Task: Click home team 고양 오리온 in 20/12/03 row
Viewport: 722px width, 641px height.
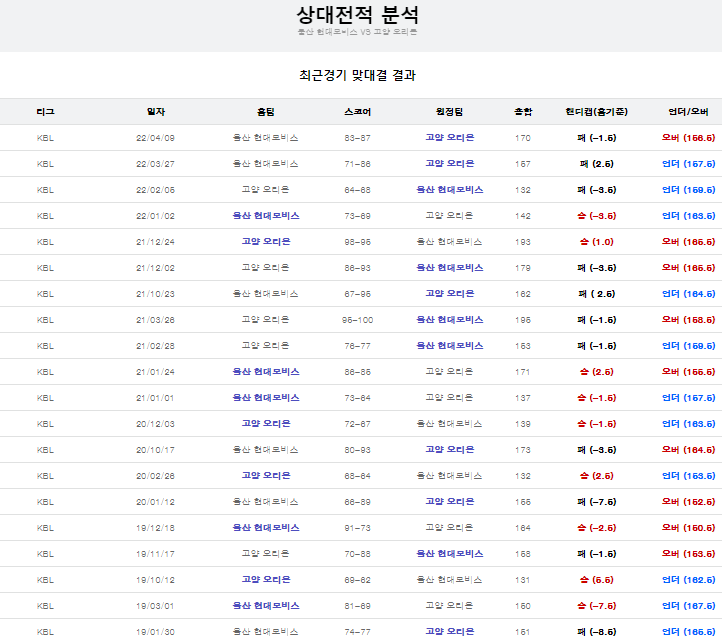Action: tap(266, 424)
